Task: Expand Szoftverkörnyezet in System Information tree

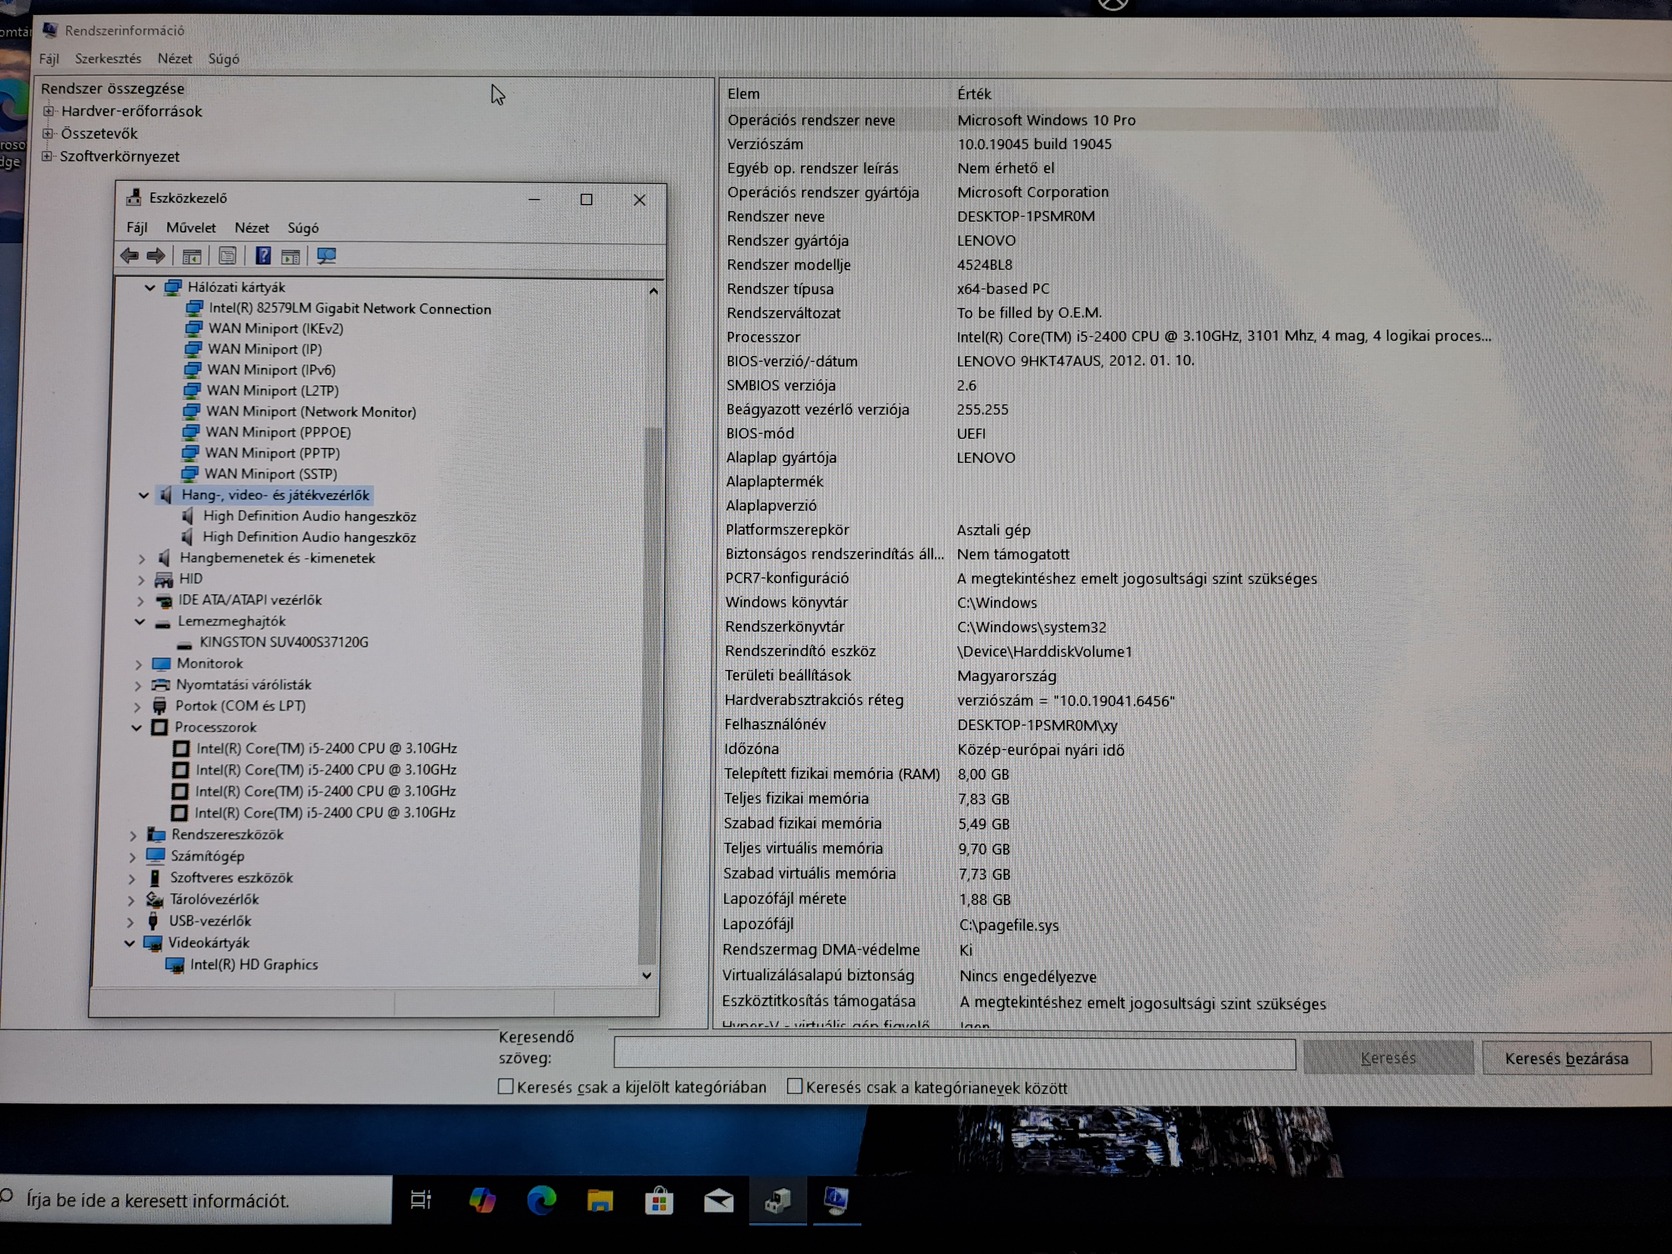Action: (x=47, y=156)
